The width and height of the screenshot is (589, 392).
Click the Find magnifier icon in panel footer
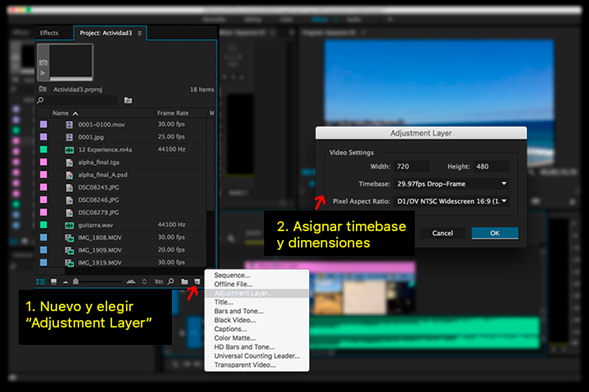[x=171, y=281]
